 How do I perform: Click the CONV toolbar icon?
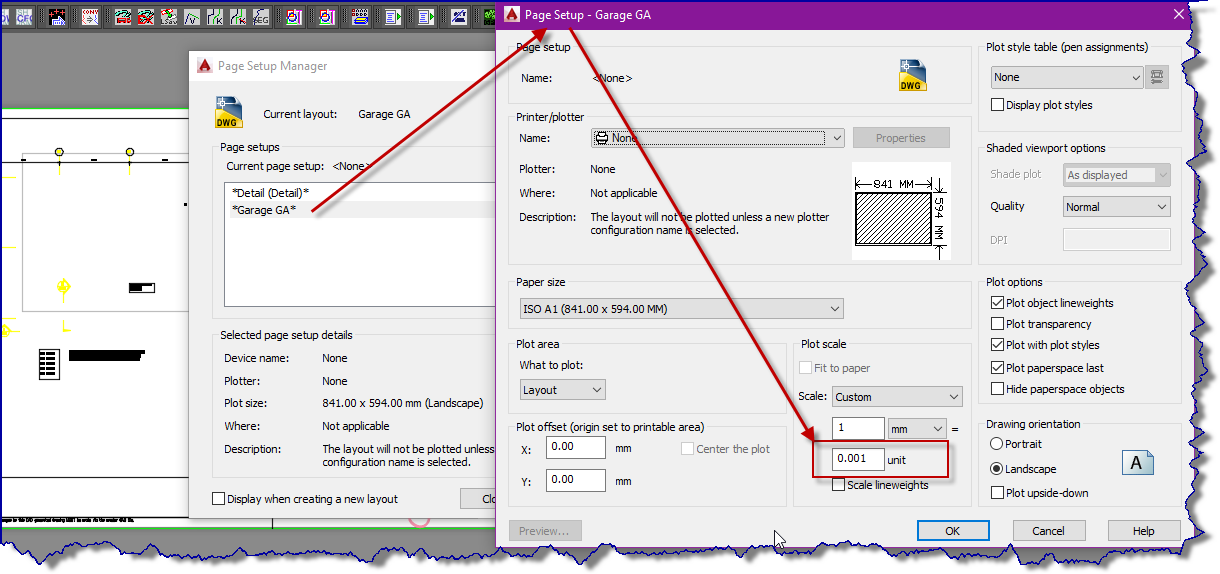coord(90,17)
